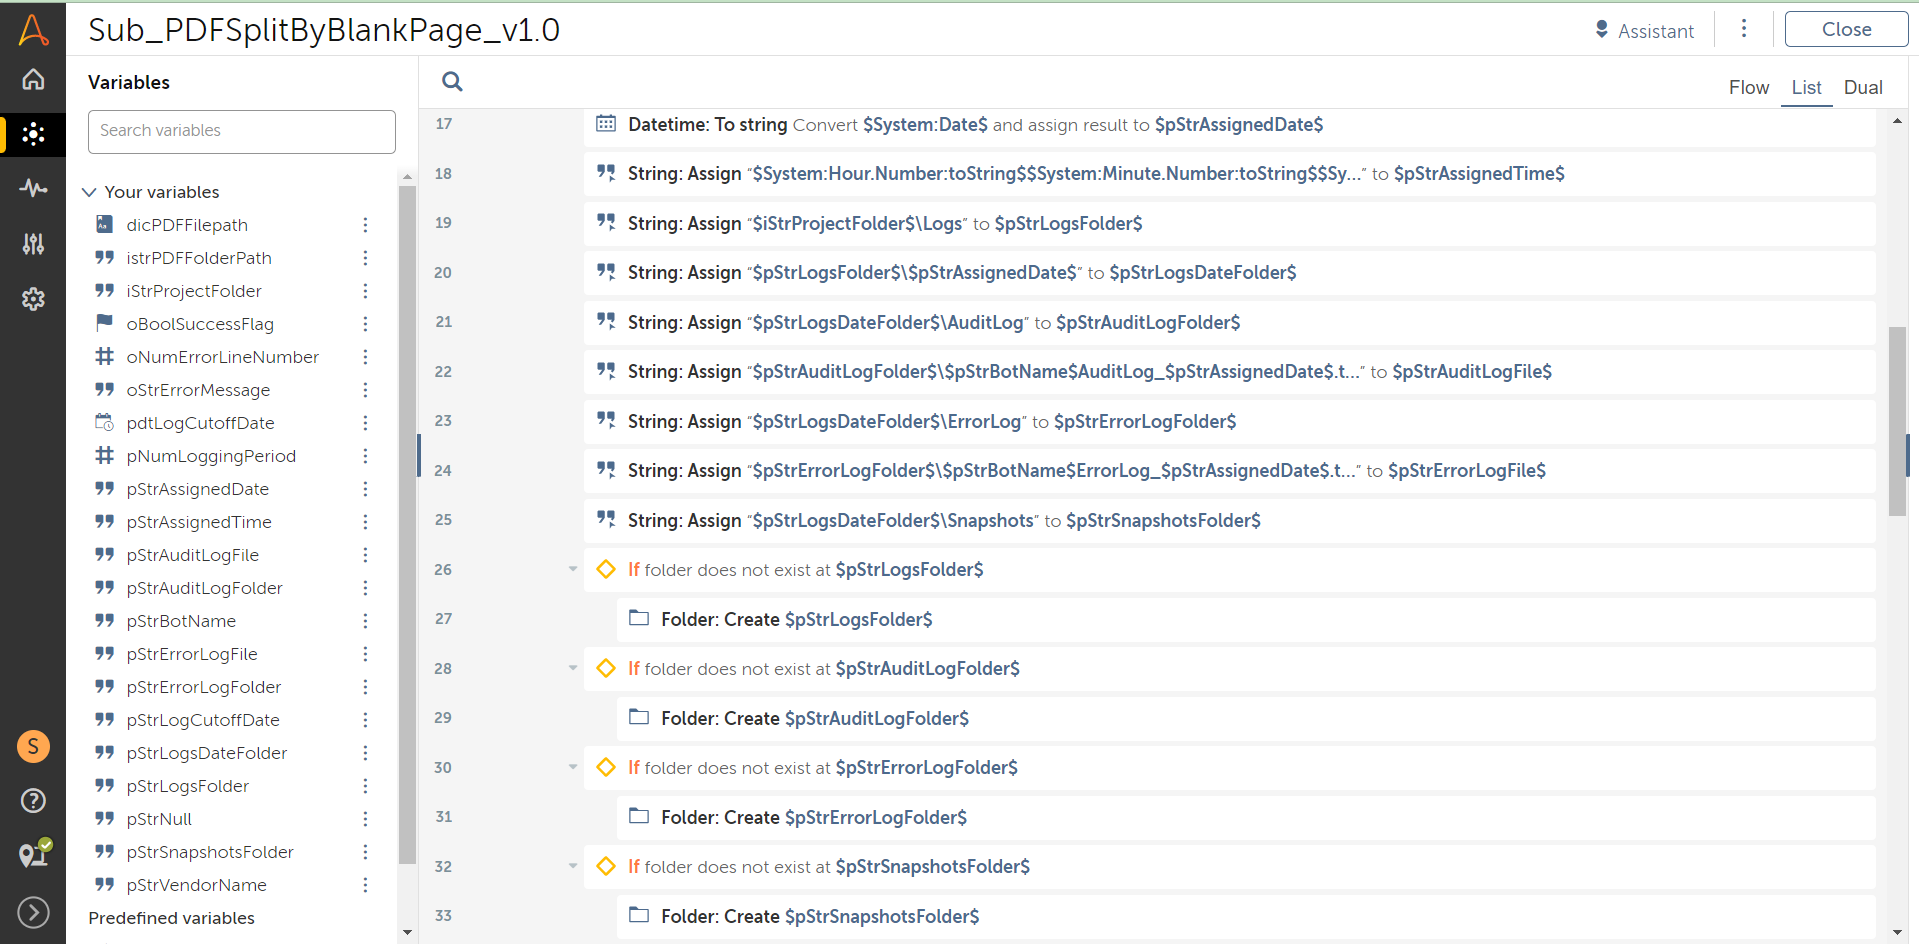Open the Home icon in left sidebar

pyautogui.click(x=33, y=79)
